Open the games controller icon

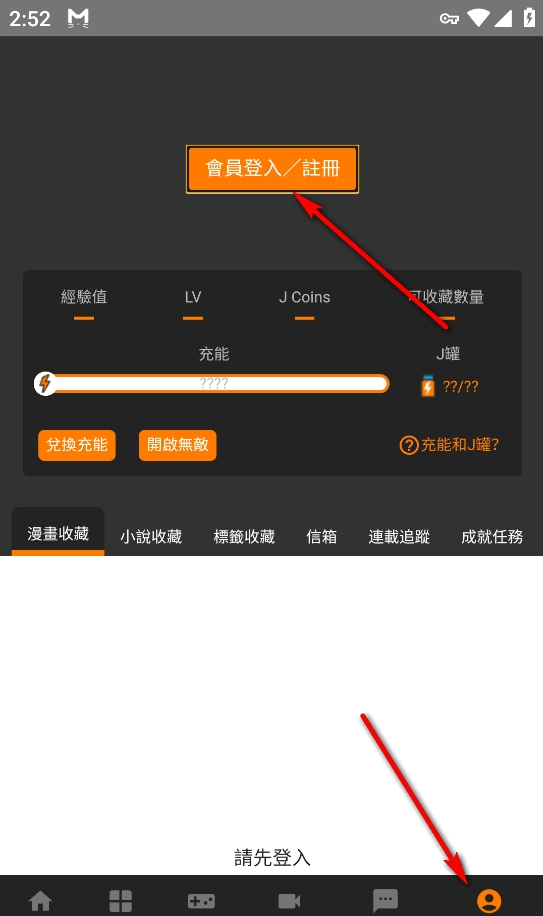click(x=201, y=901)
